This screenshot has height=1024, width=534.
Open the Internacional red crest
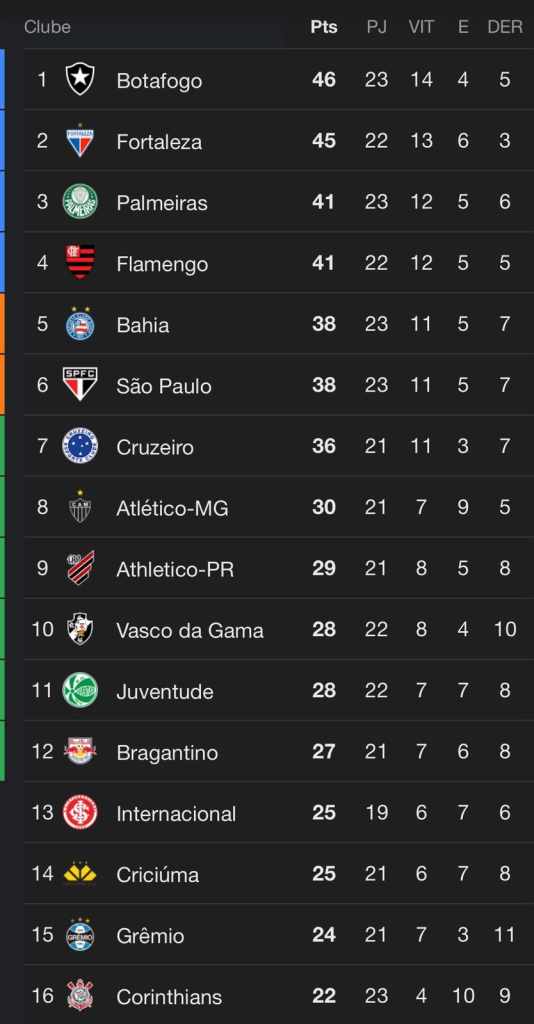(80, 812)
